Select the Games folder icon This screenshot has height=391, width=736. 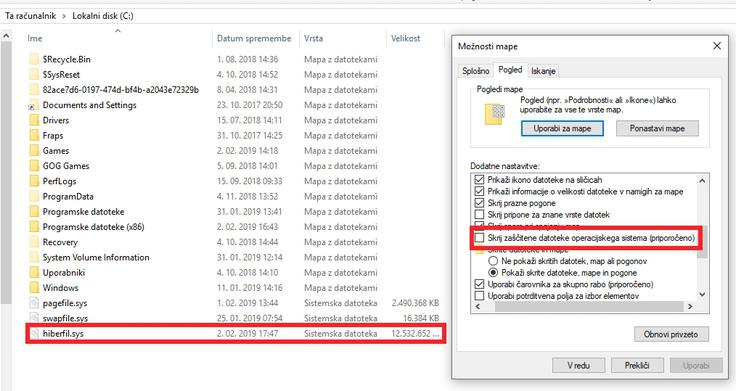pos(34,151)
